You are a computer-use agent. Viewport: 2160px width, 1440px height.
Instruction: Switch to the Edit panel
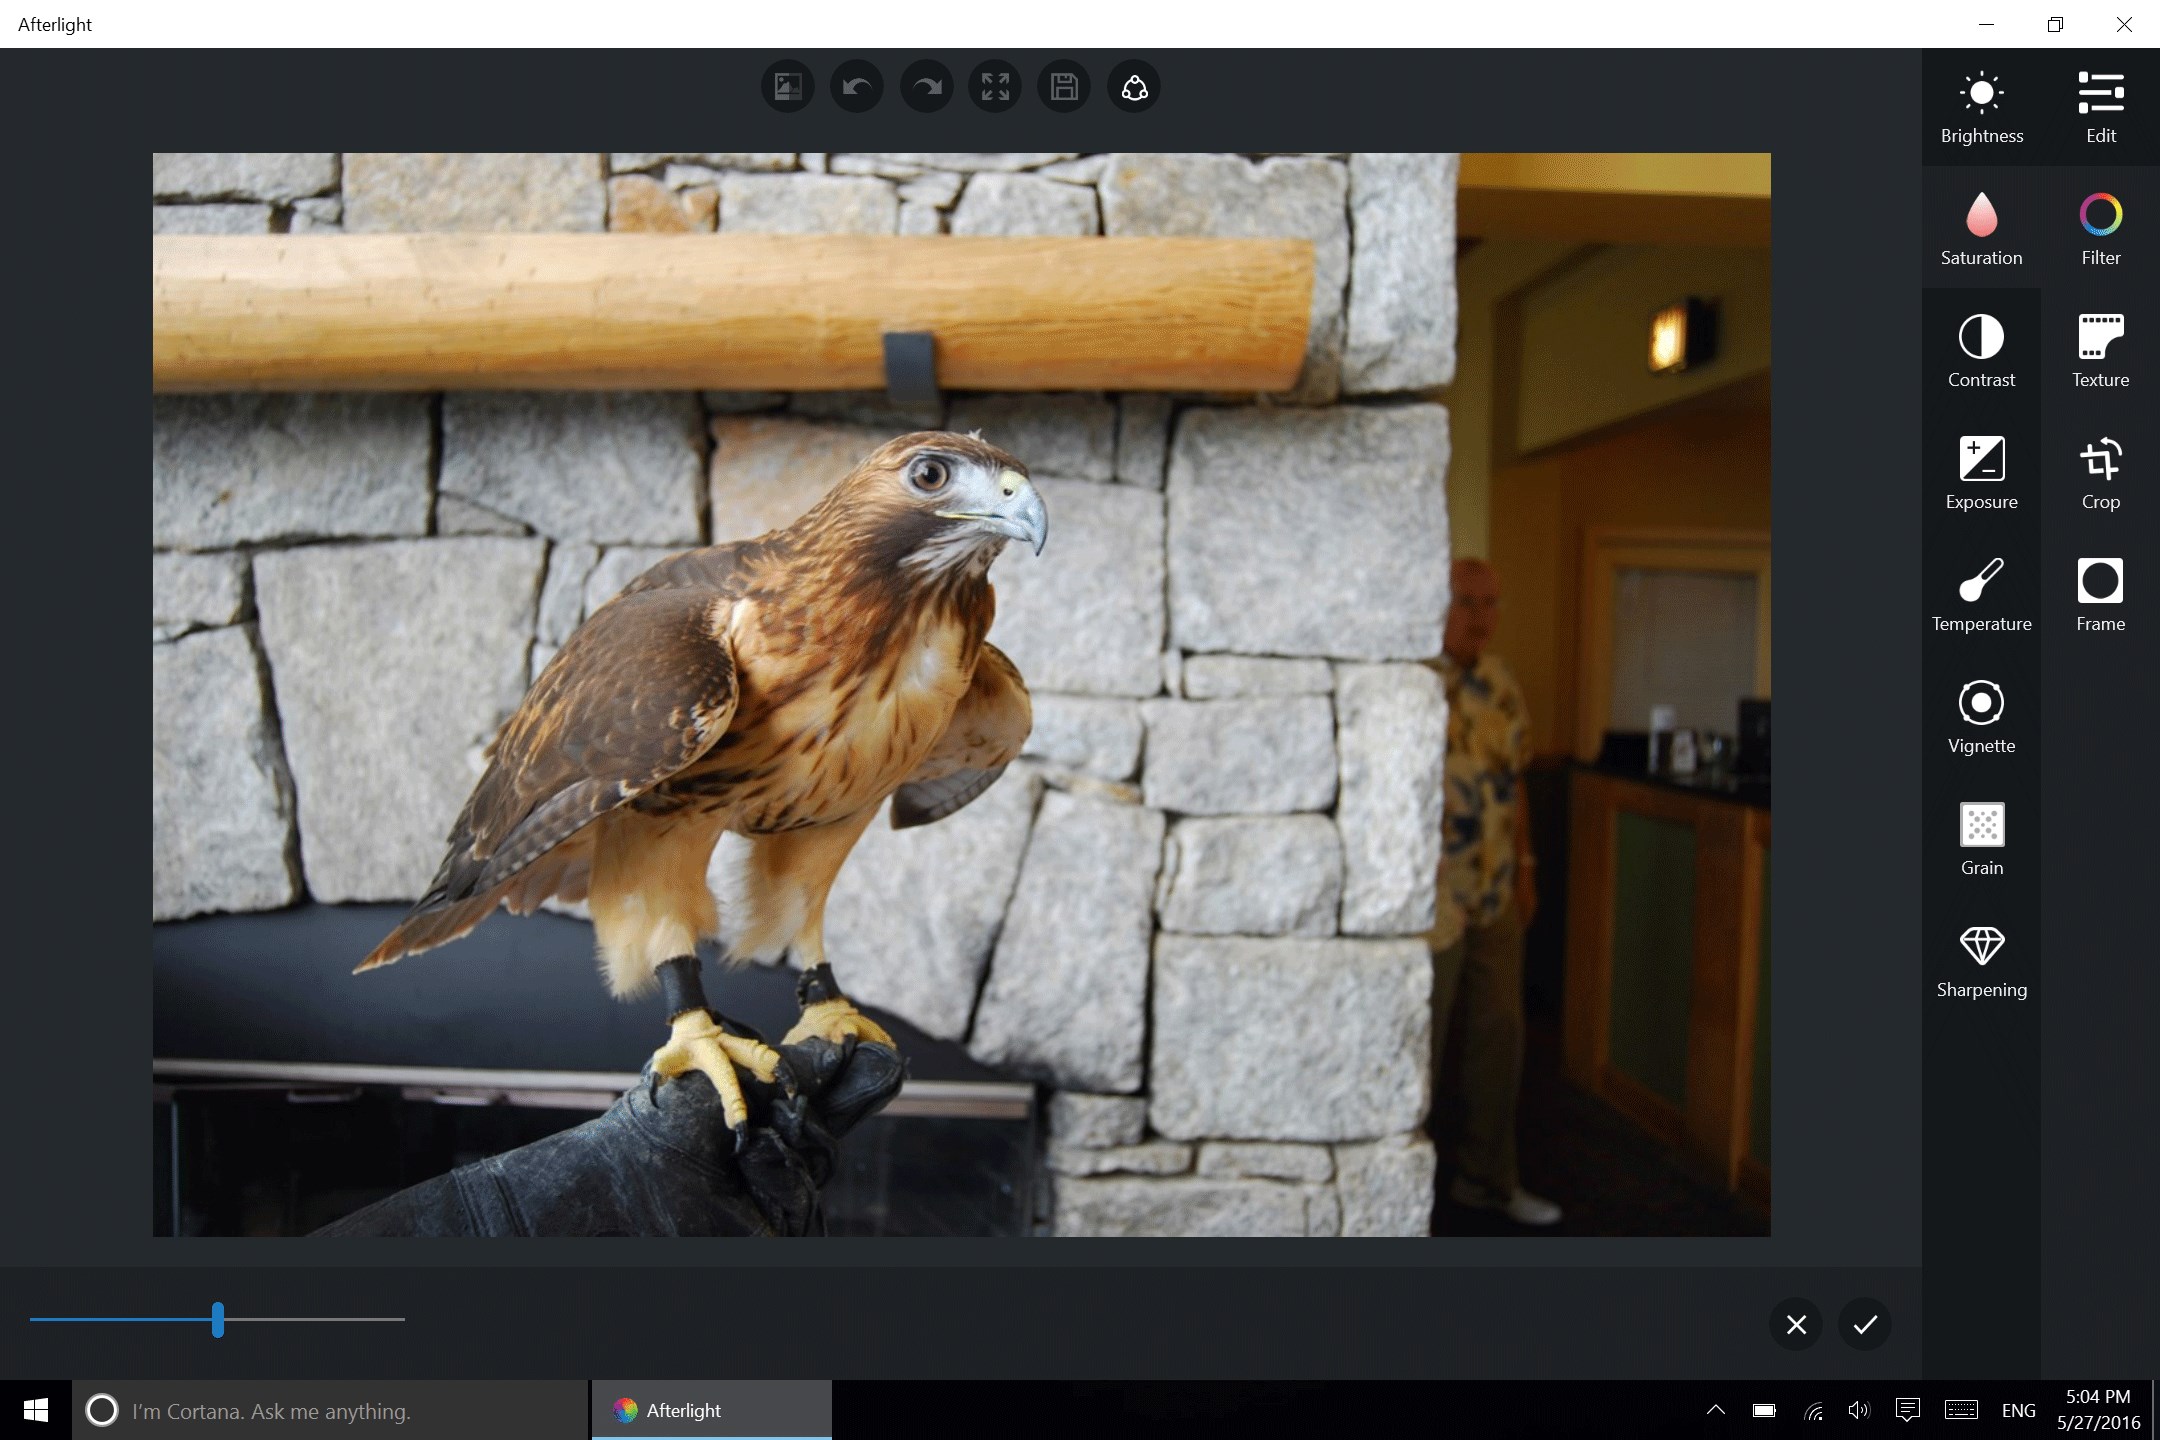click(2100, 103)
